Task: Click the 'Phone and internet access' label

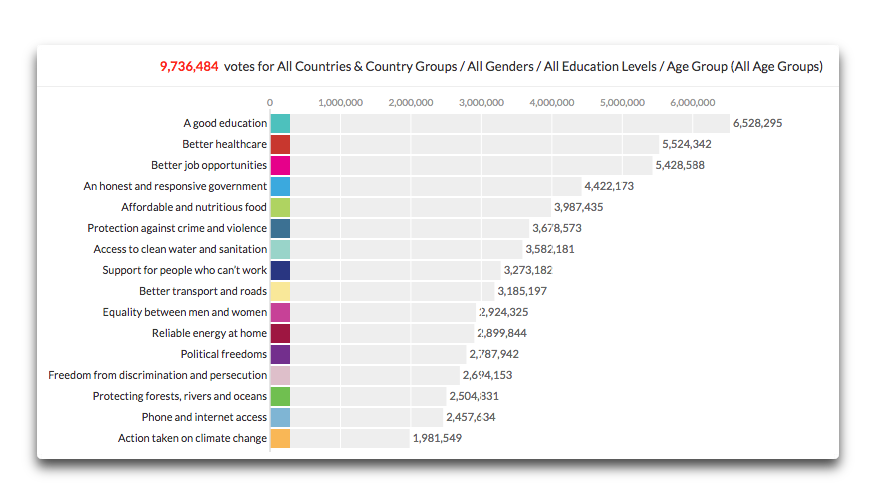Action: [204, 417]
